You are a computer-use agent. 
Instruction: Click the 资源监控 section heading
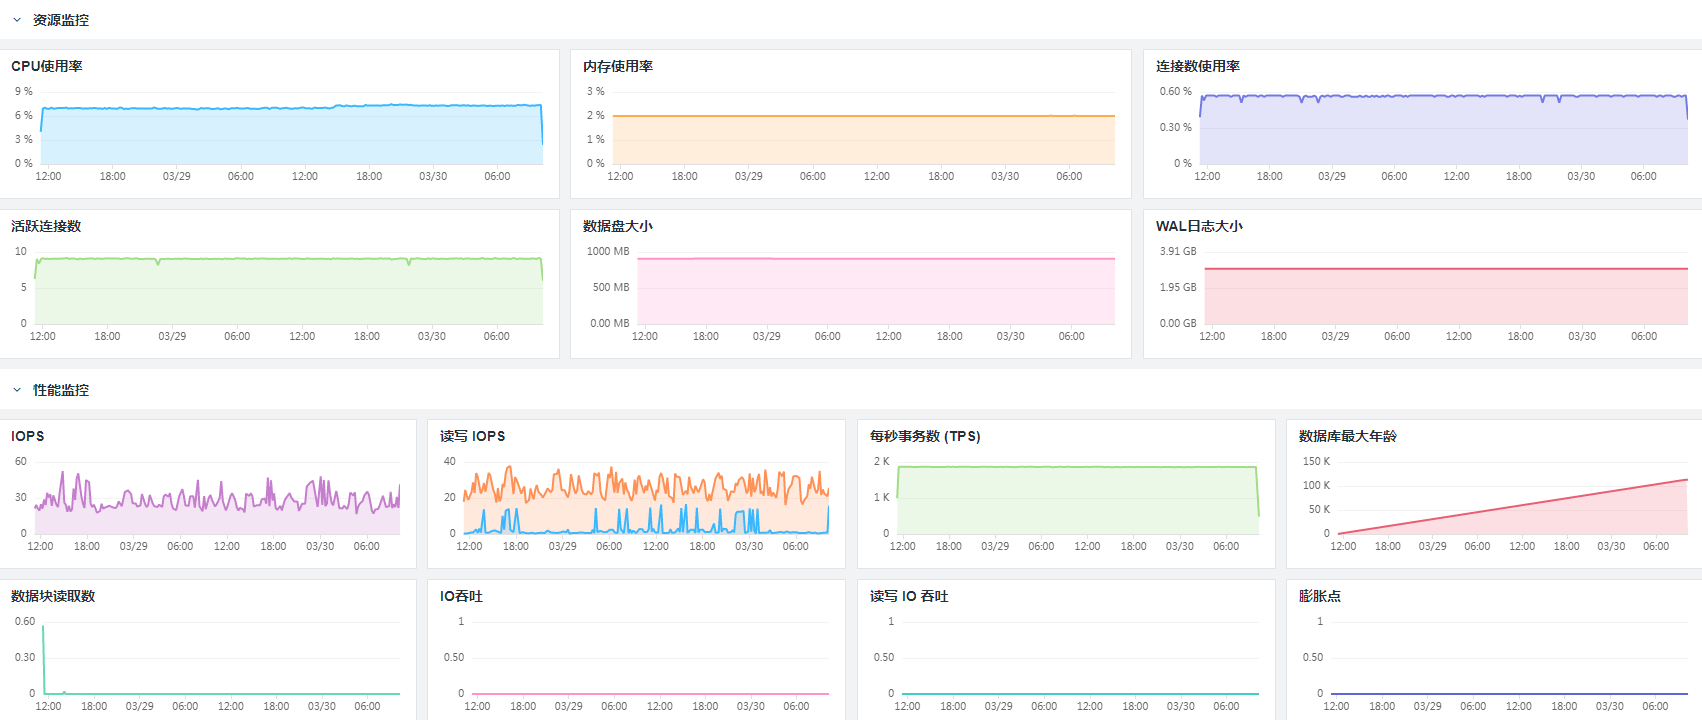(x=61, y=20)
